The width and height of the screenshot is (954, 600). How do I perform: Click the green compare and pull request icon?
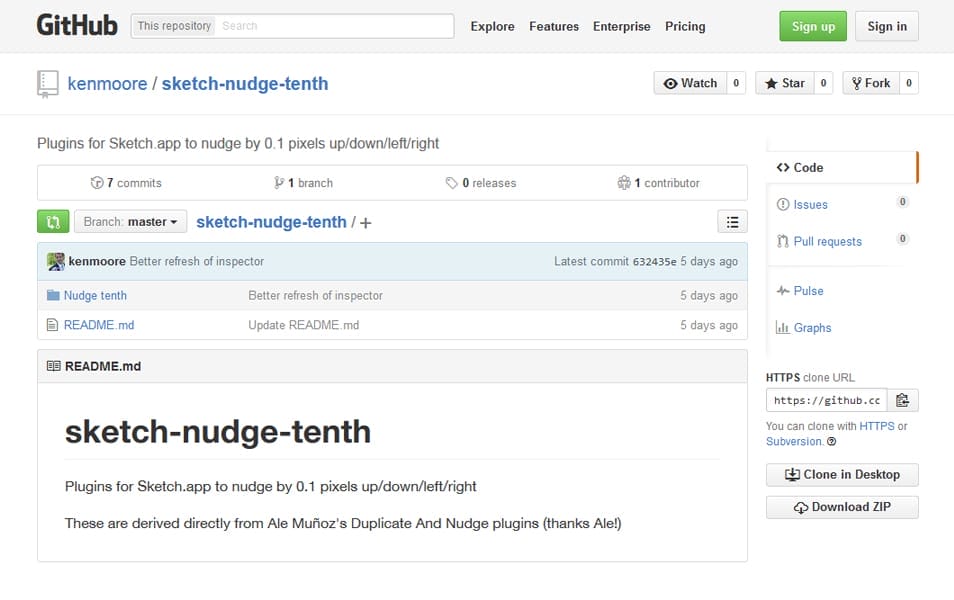tap(52, 221)
